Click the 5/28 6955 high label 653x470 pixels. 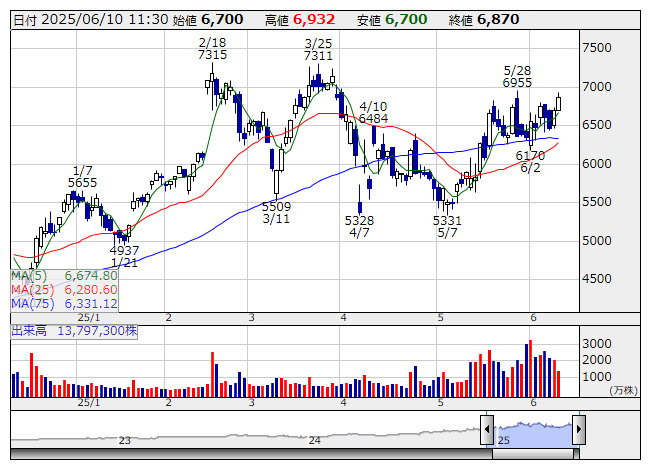click(517, 77)
